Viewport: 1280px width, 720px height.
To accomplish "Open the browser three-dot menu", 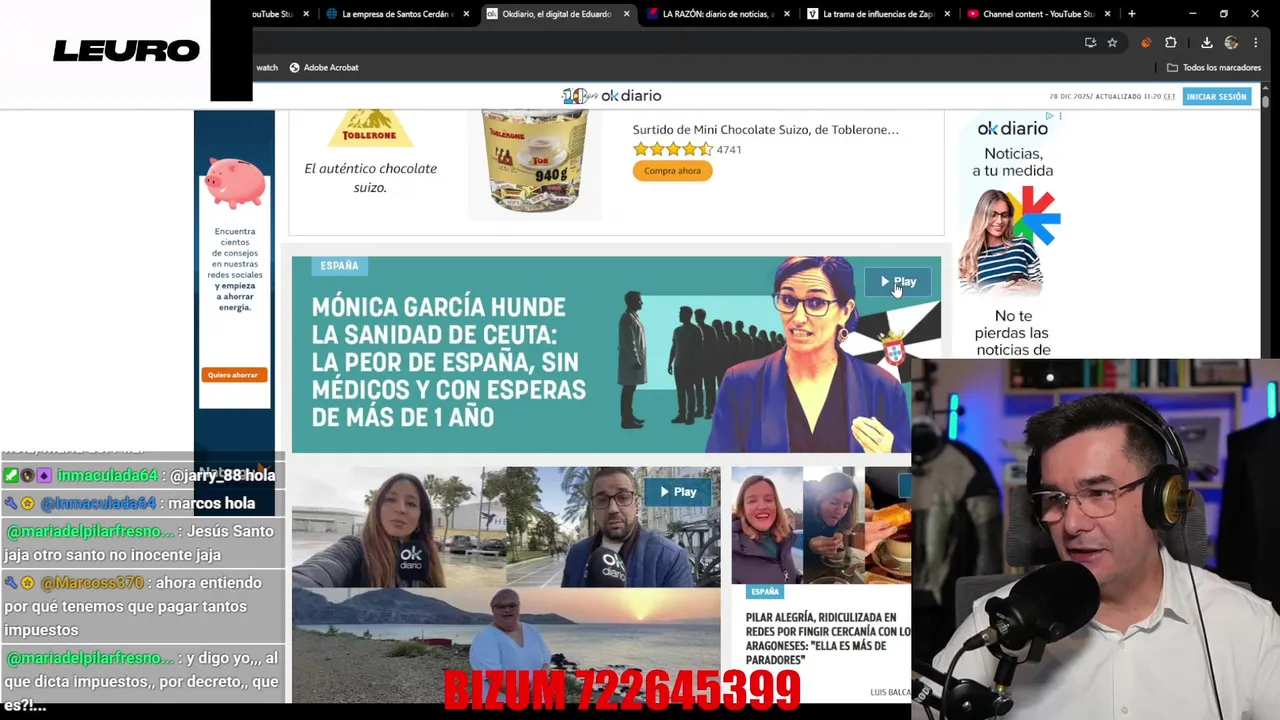I will click(1255, 43).
